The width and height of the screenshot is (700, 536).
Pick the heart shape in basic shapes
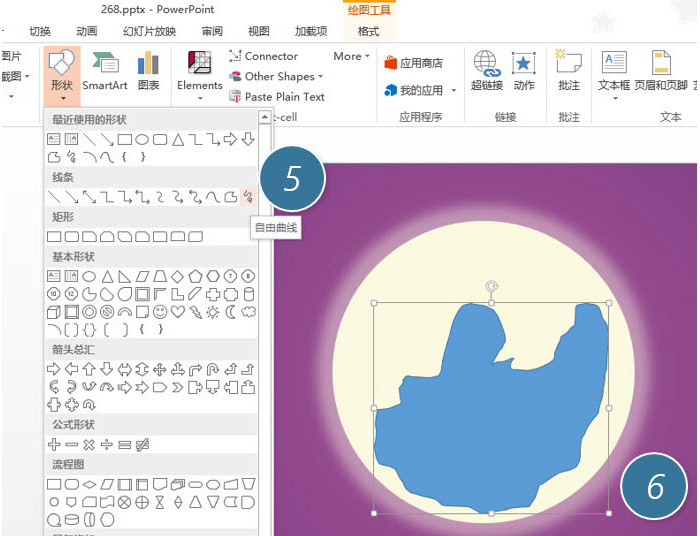(178, 312)
